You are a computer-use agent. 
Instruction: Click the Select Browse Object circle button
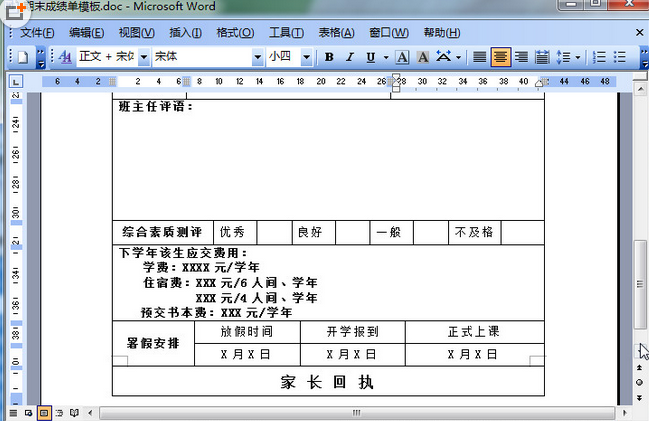click(639, 382)
